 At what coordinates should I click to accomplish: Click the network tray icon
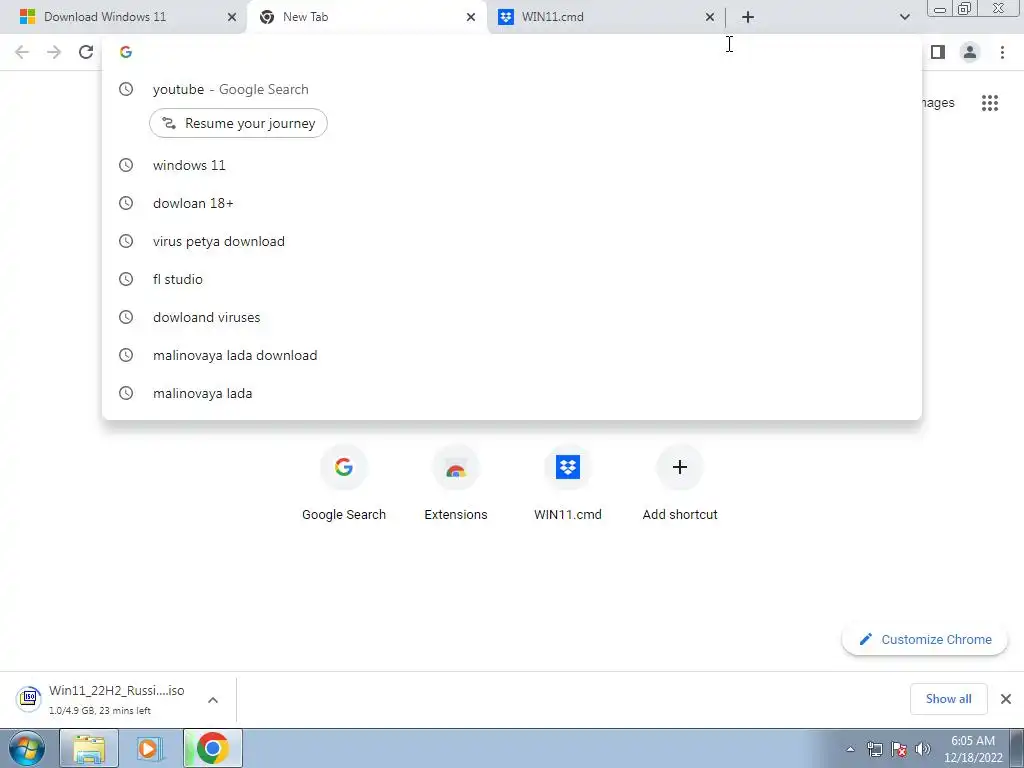point(874,749)
